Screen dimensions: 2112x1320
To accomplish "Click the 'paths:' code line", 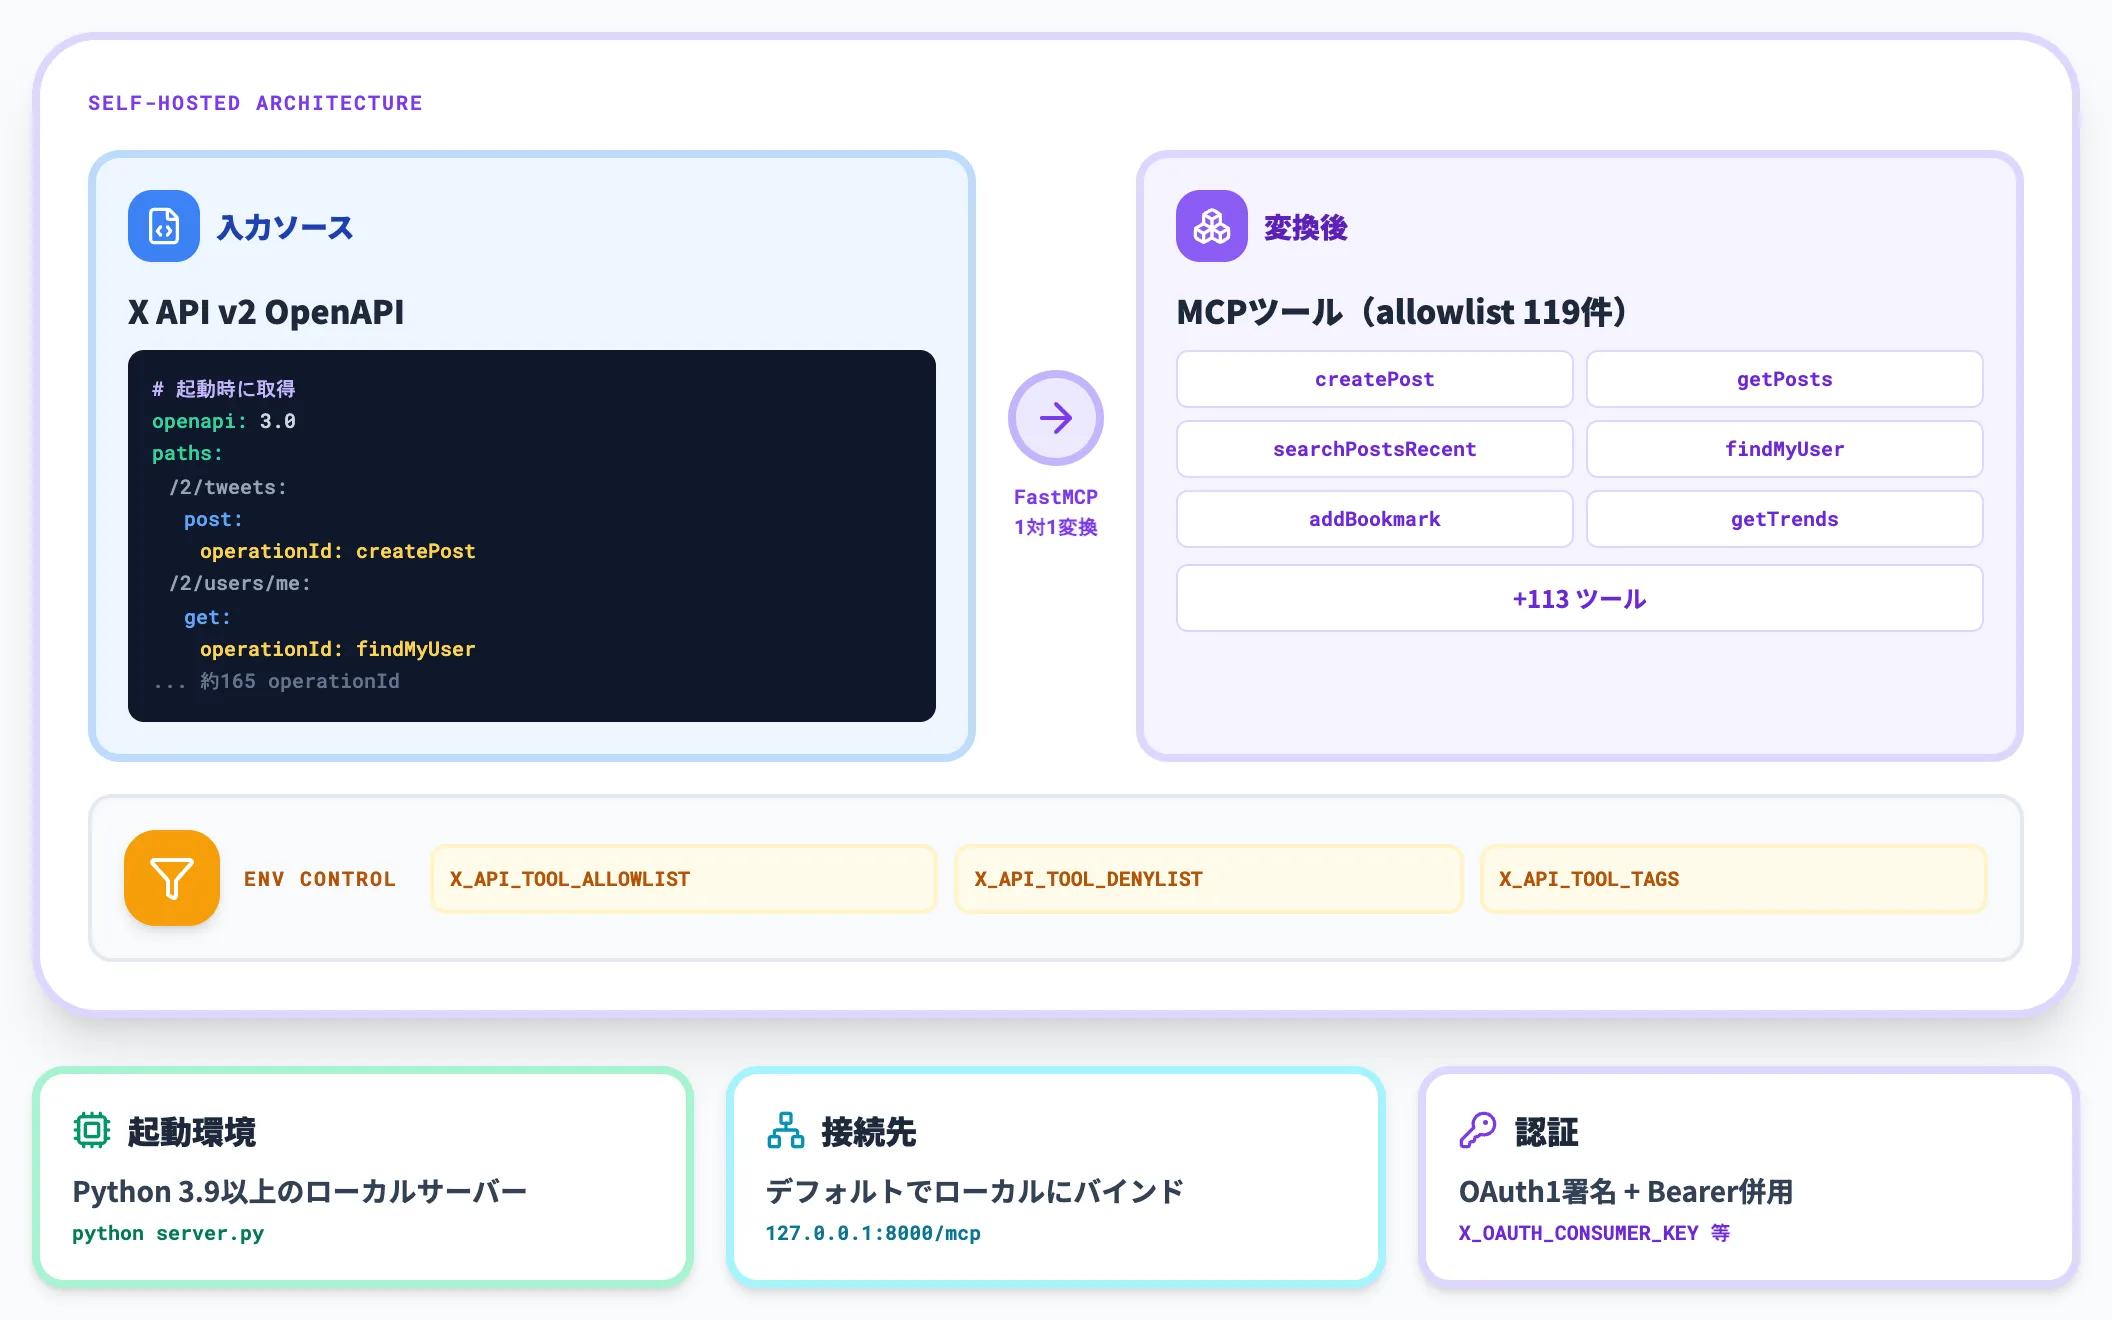I will click(187, 453).
